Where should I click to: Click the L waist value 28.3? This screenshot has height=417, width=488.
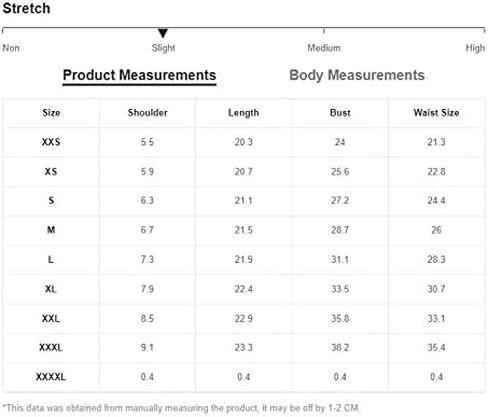point(436,259)
